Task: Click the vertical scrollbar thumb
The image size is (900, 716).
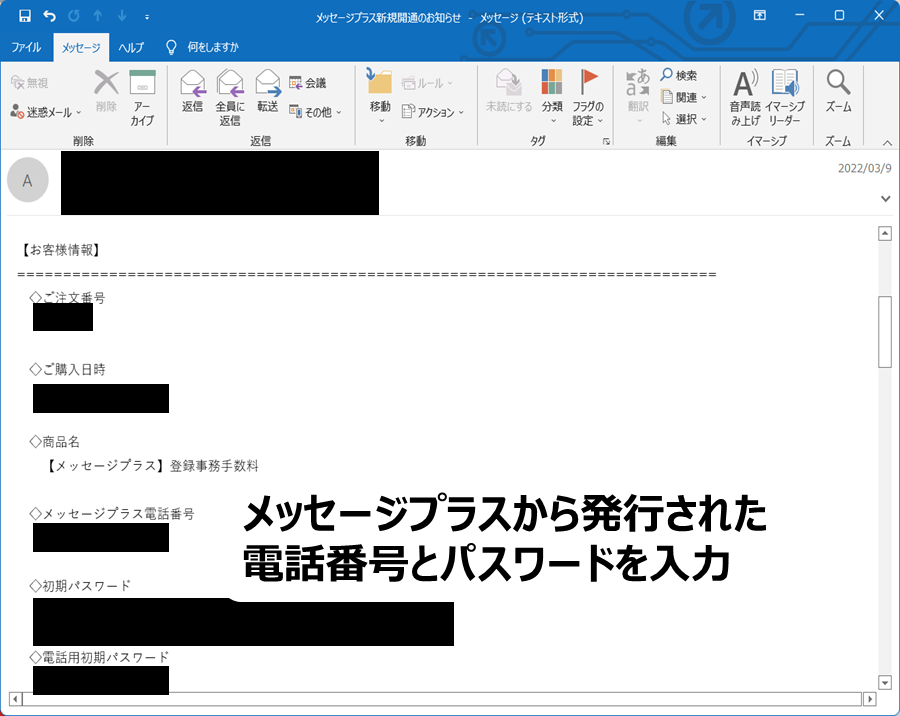Action: tap(885, 332)
